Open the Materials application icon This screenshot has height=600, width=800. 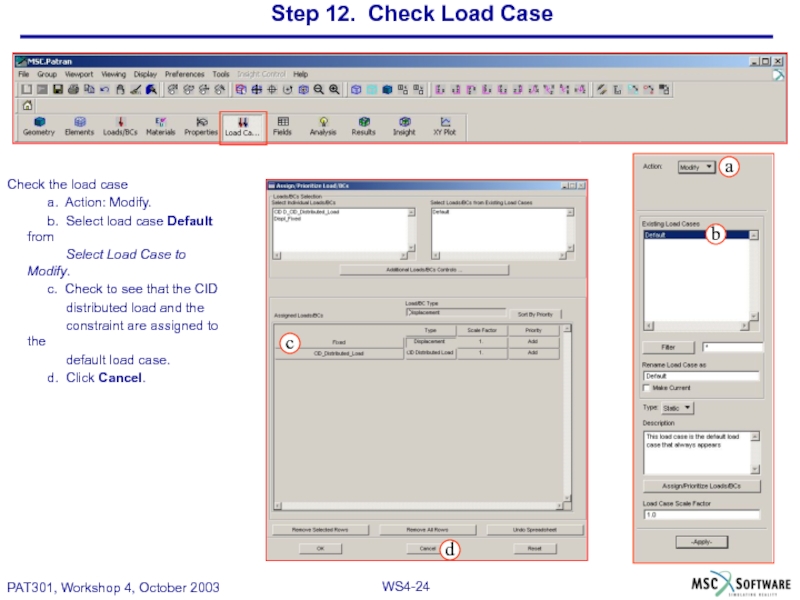(161, 126)
